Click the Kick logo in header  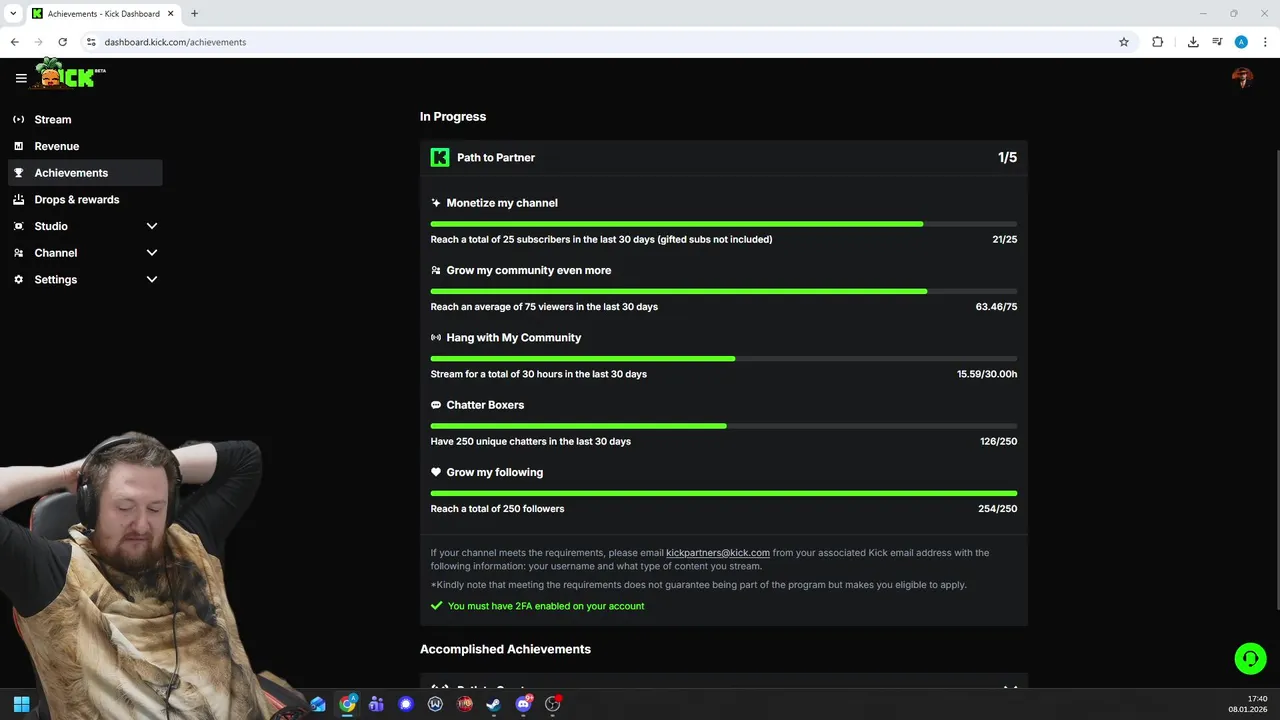[70, 74]
